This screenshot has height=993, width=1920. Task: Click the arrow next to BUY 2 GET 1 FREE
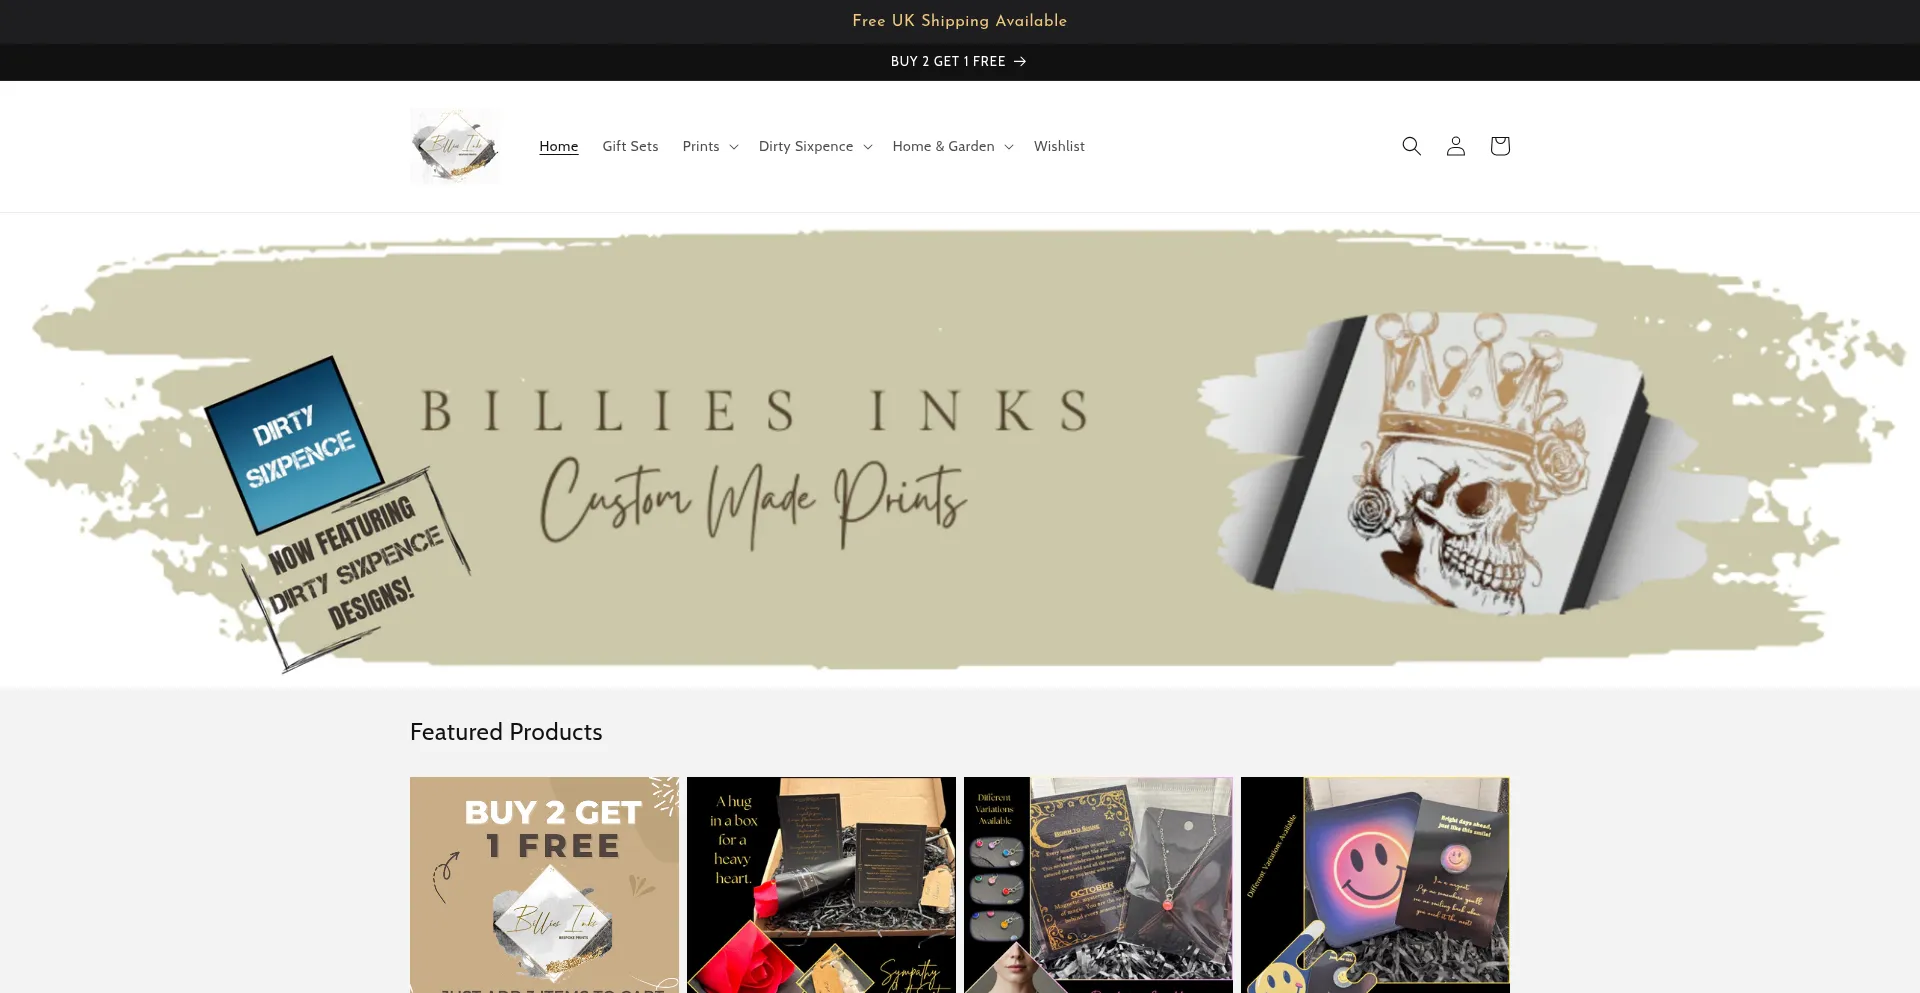click(1020, 61)
